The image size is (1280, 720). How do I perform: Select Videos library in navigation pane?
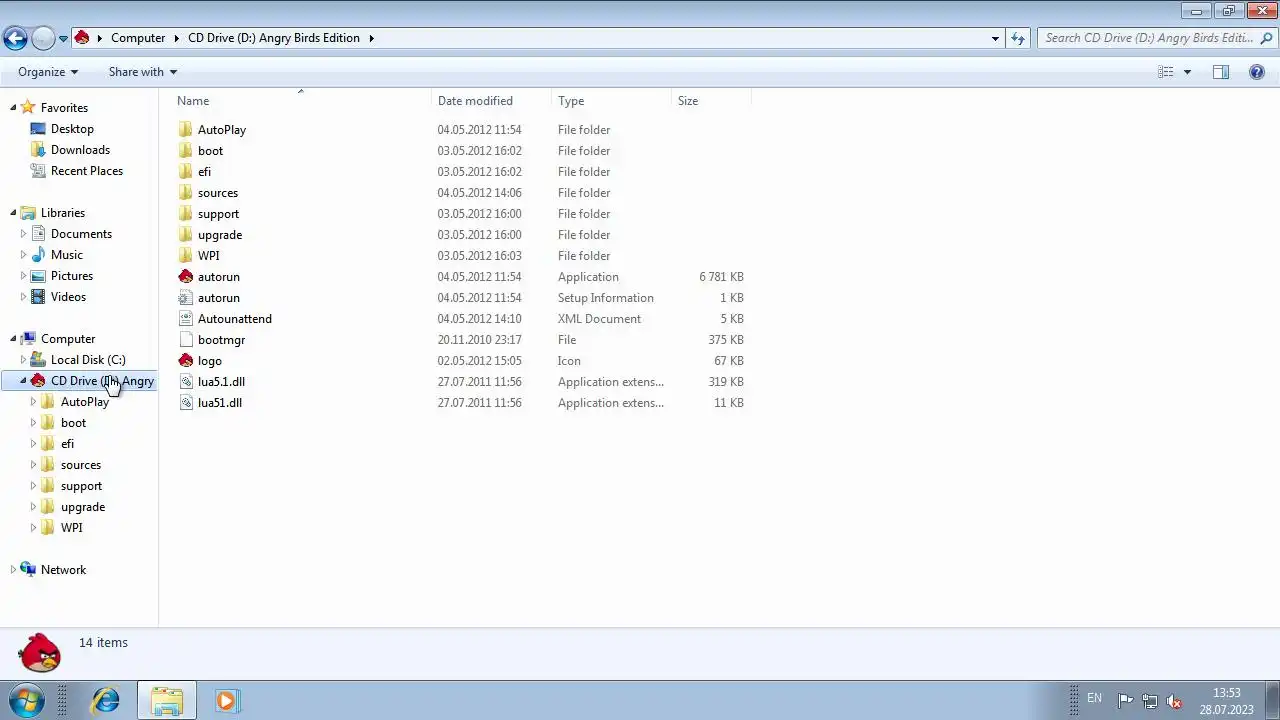(x=68, y=297)
